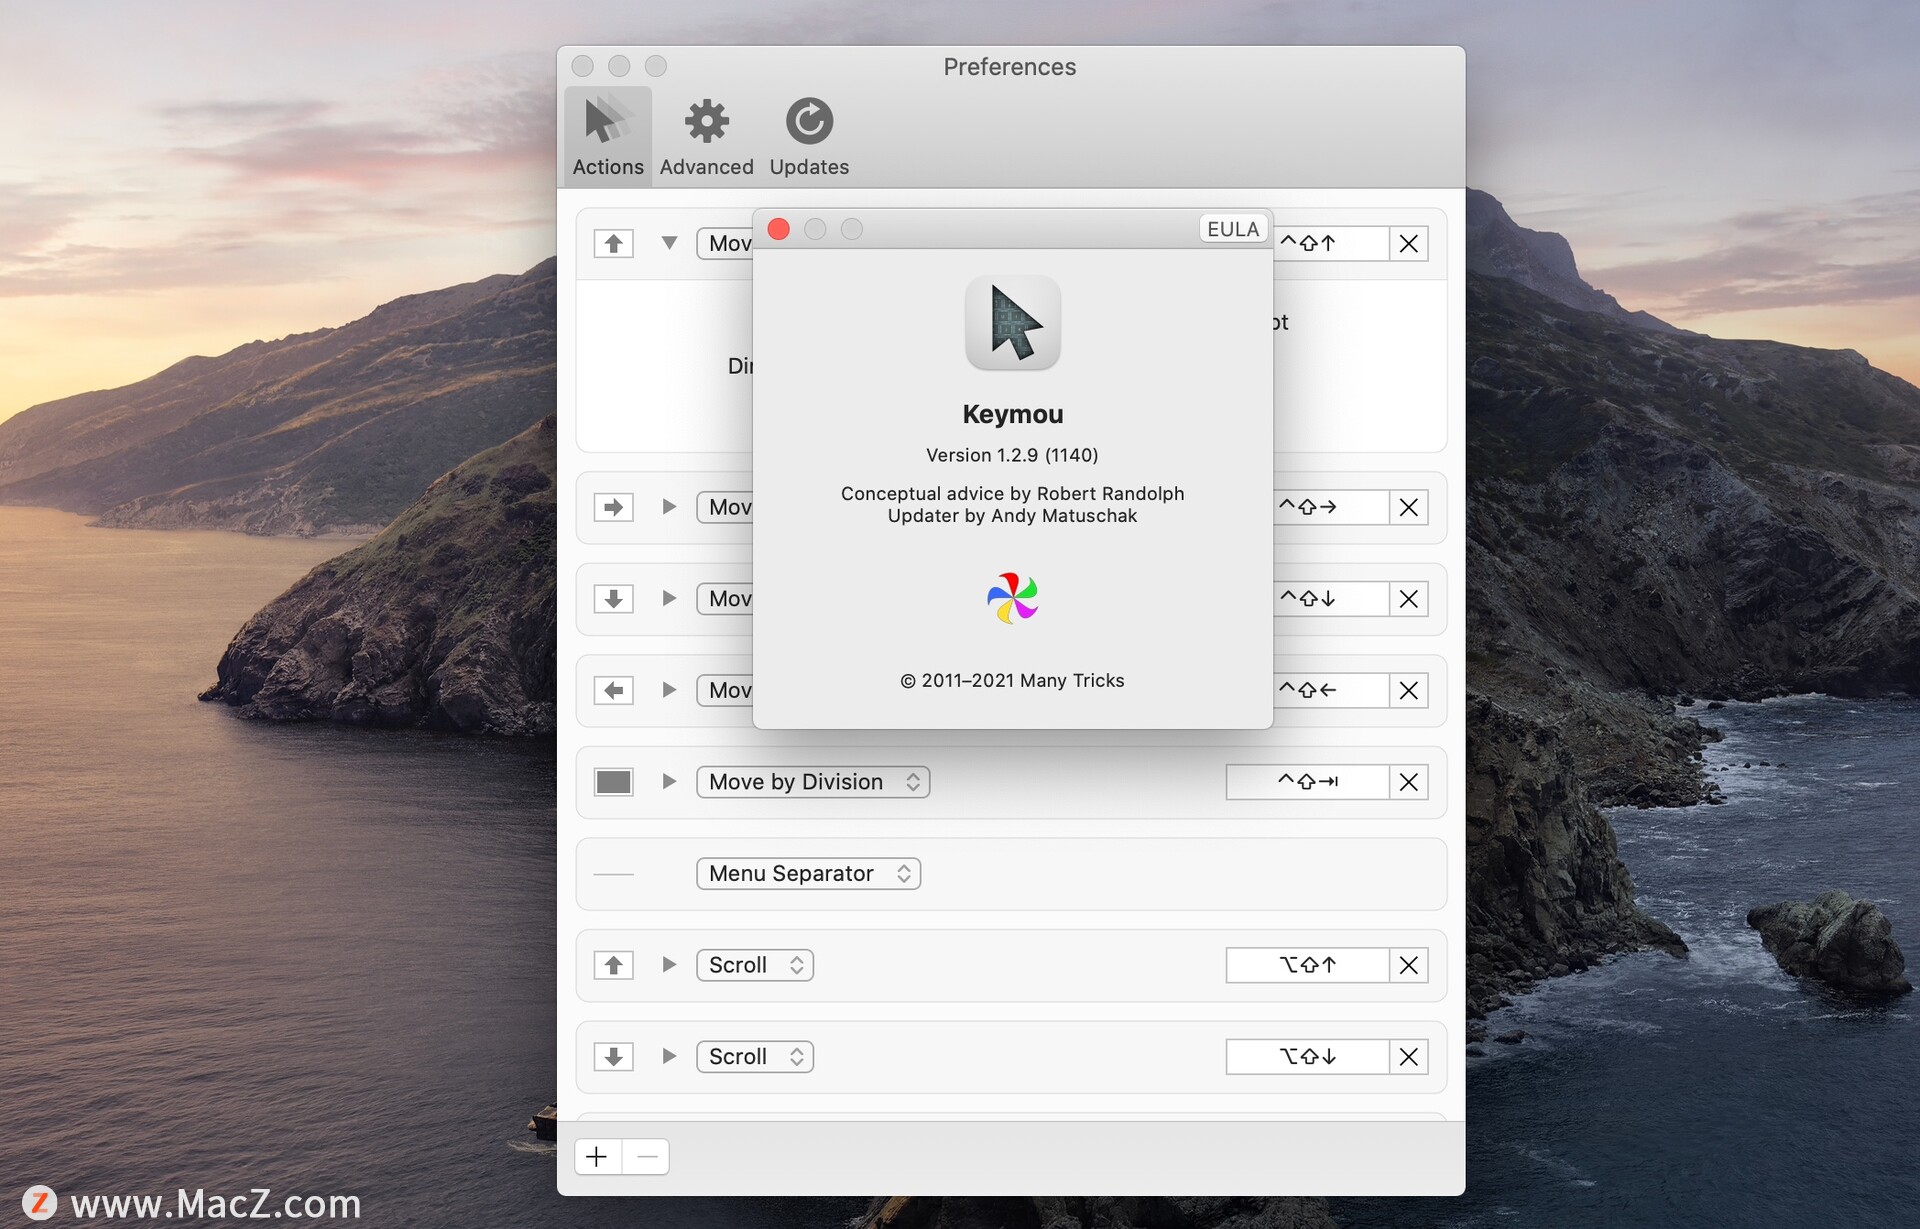Click the Version 1.2.9 (1140) text
The height and width of the screenshot is (1229, 1920).
point(1012,455)
